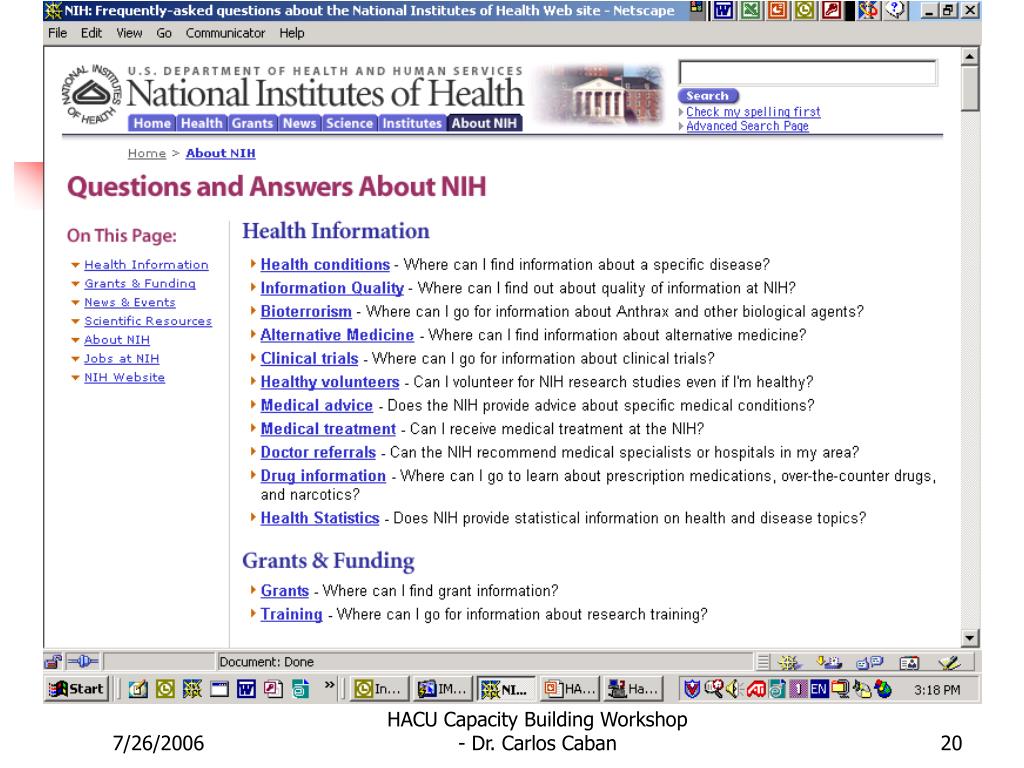Open PowerPoint from the Office shortcut bar

pos(777,10)
